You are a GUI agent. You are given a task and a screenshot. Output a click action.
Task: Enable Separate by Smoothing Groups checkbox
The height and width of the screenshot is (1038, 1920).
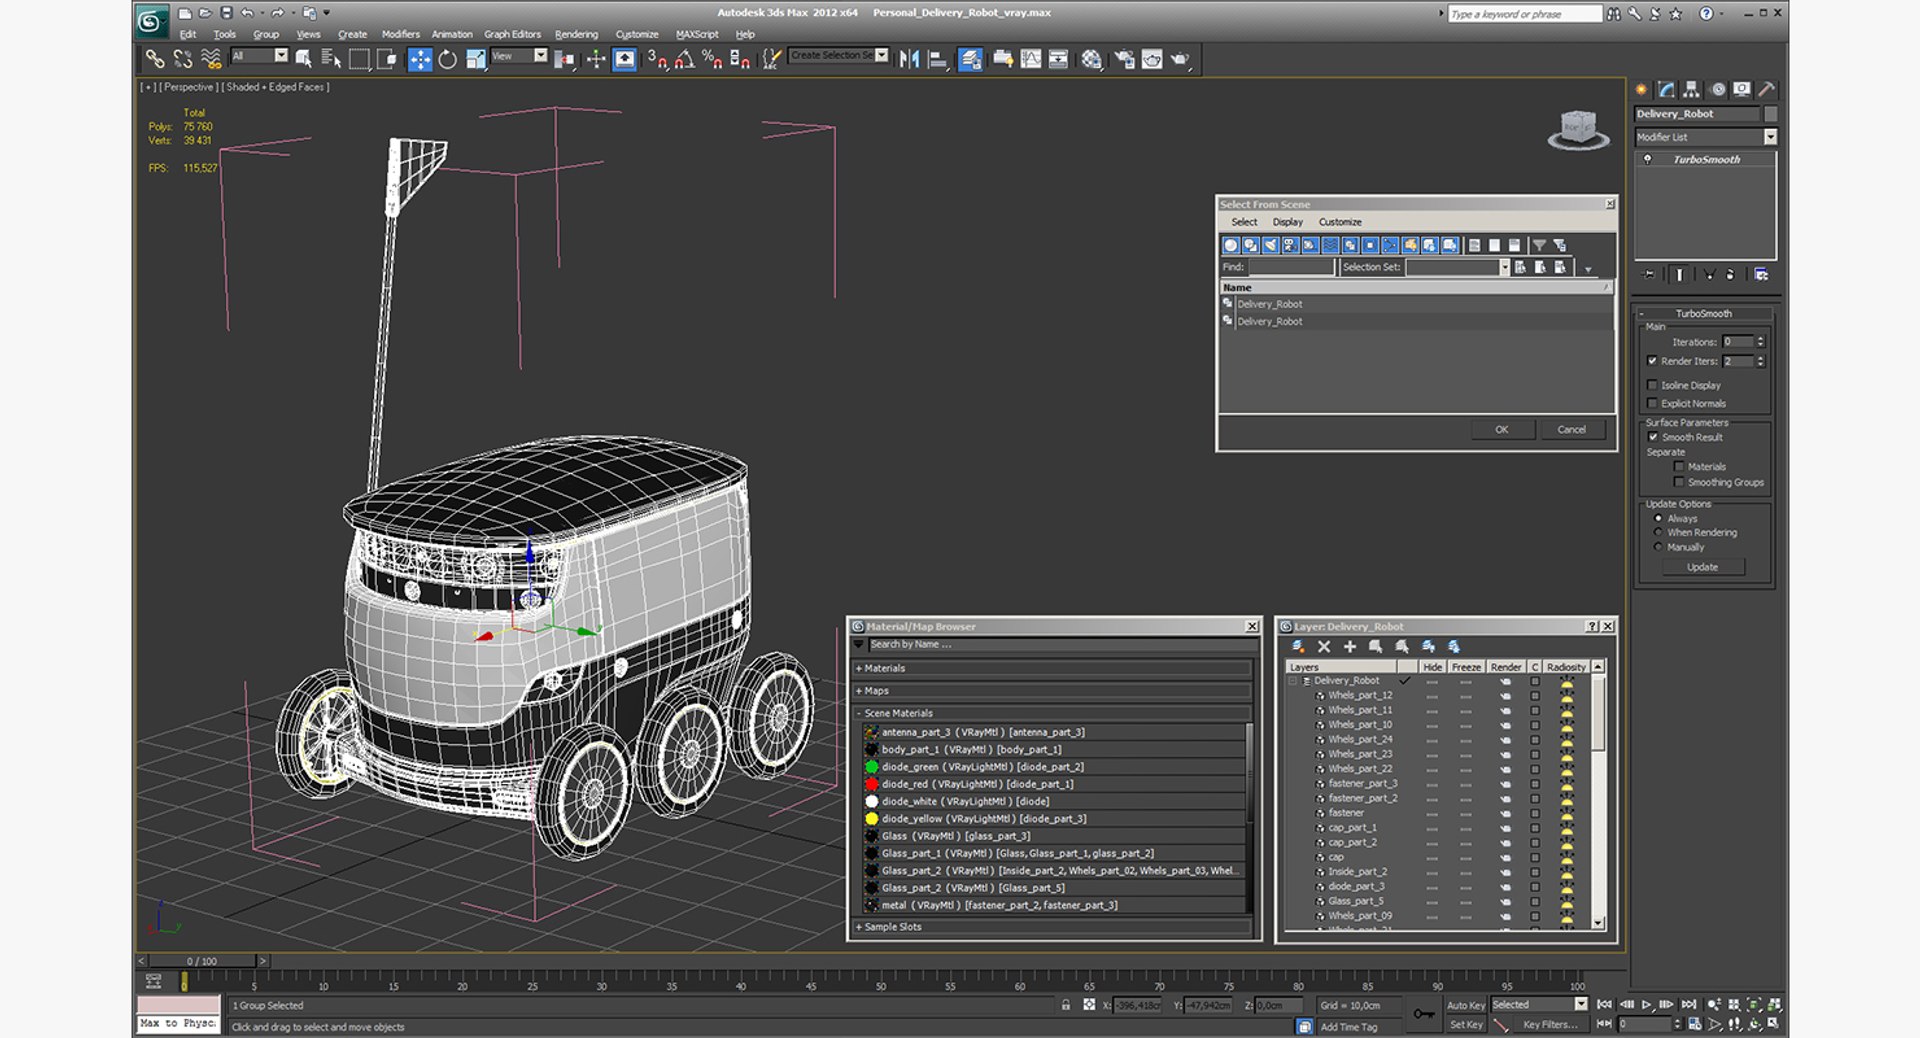point(1679,482)
